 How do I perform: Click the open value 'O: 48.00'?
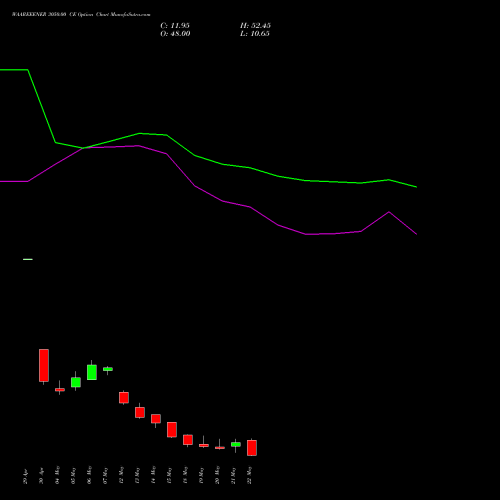(x=175, y=34)
